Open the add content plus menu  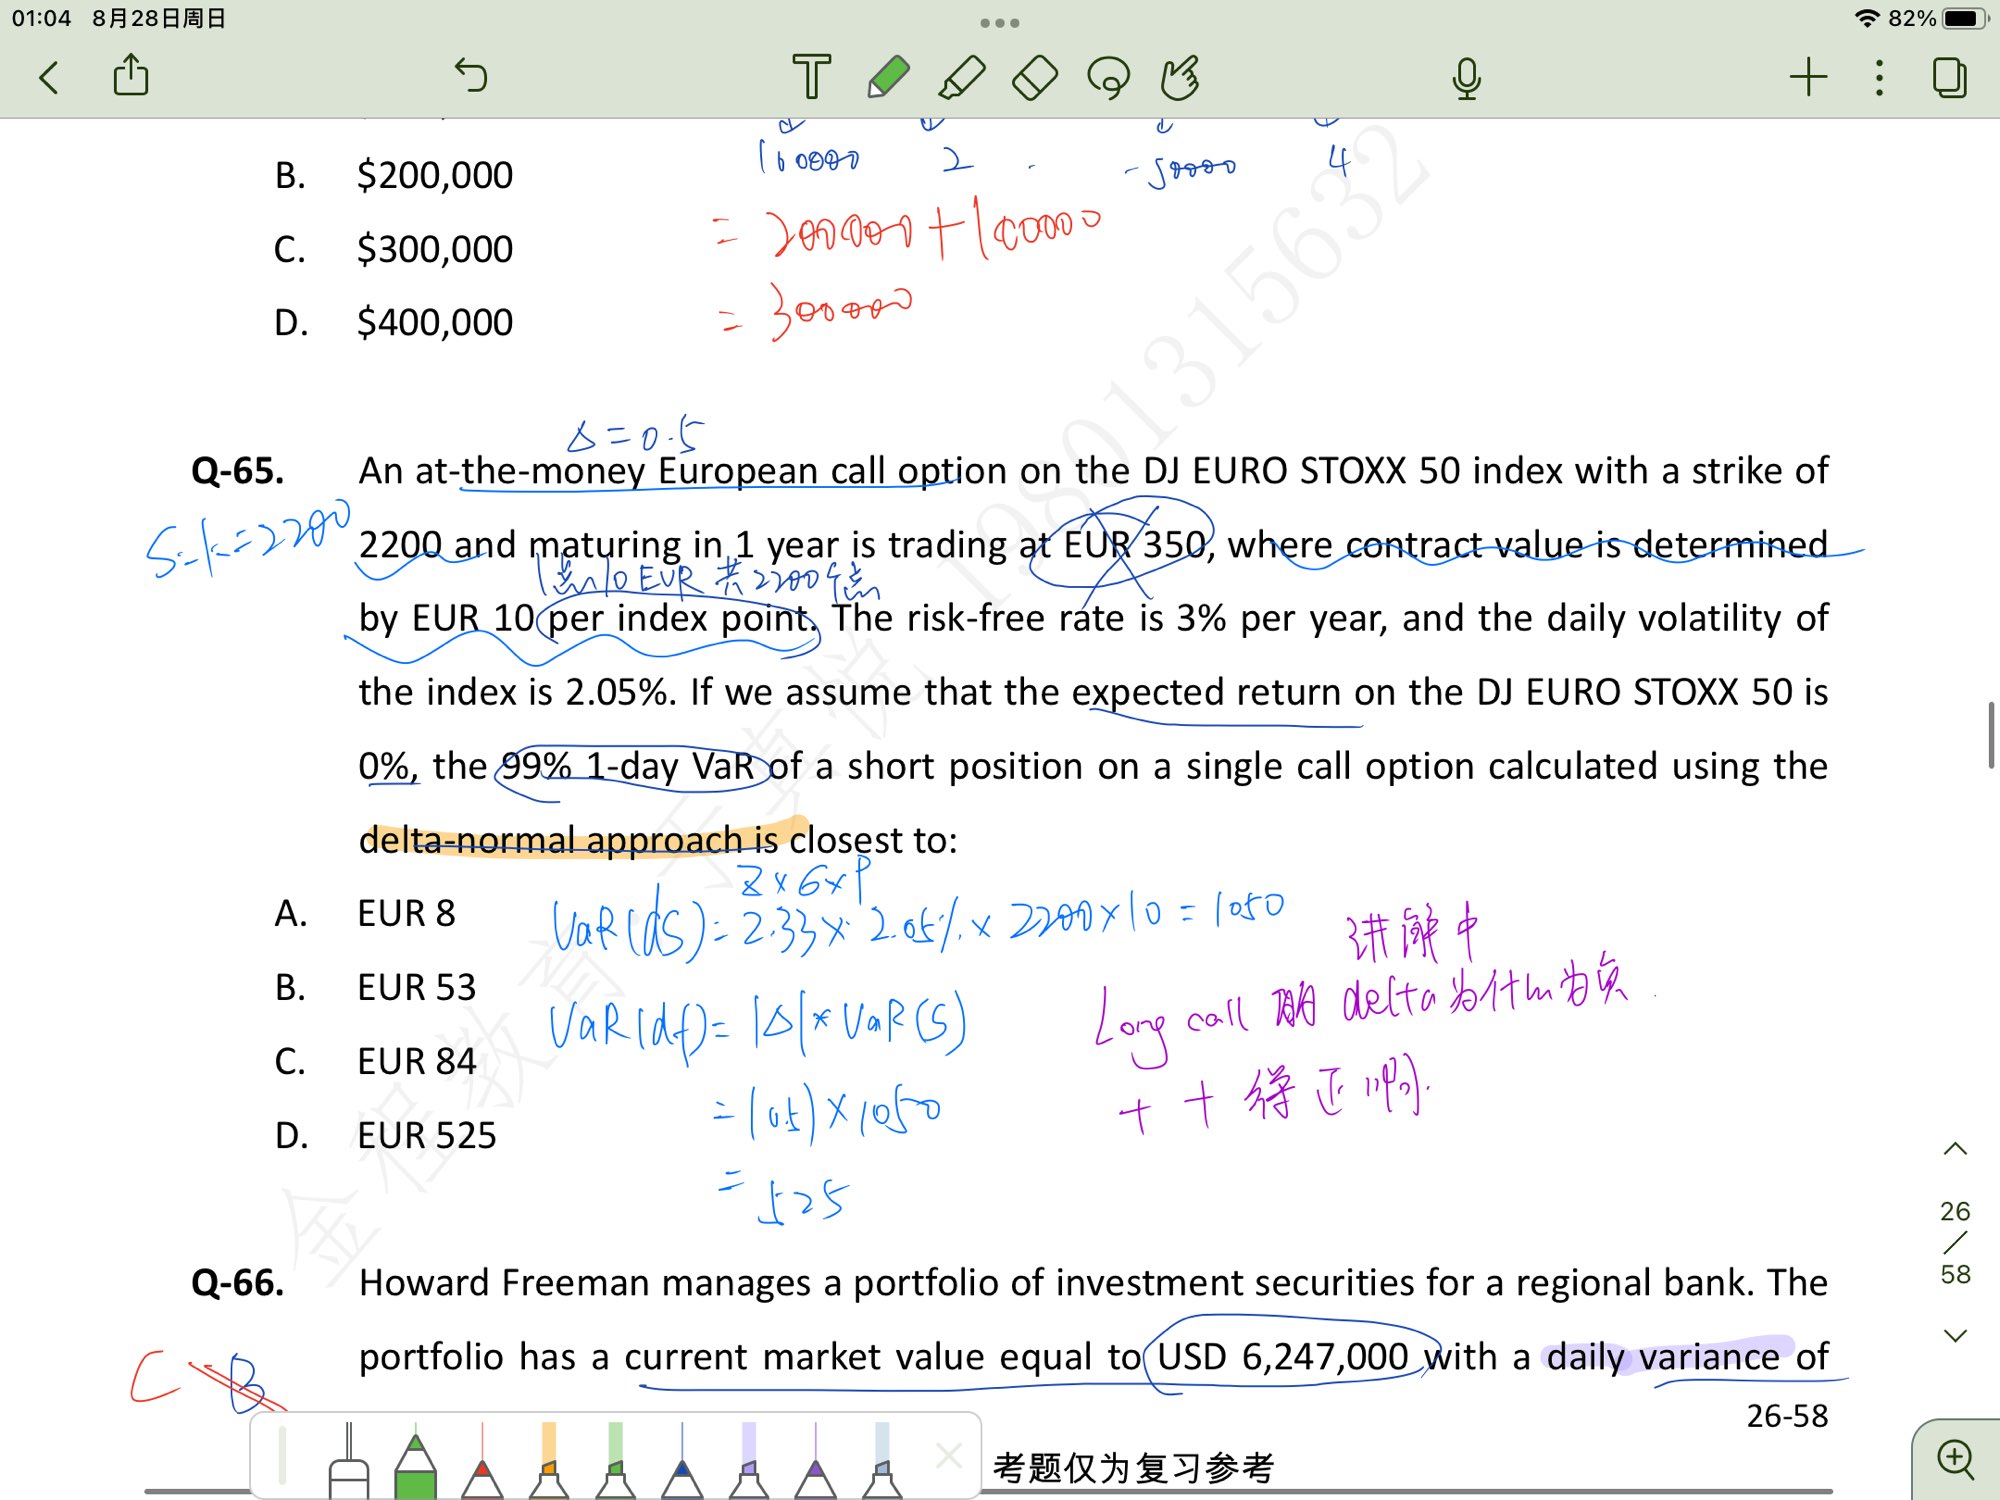click(x=1808, y=77)
